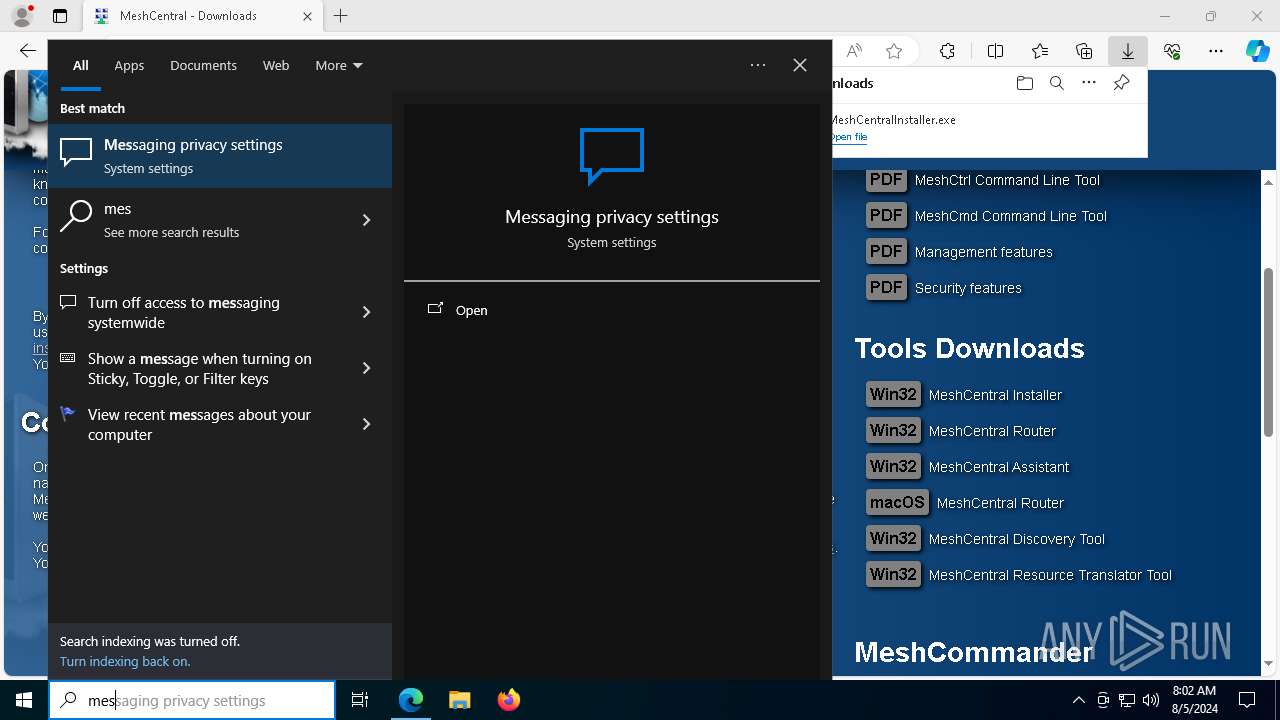Open Task View on the taskbar
The height and width of the screenshot is (720, 1280).
(360, 700)
